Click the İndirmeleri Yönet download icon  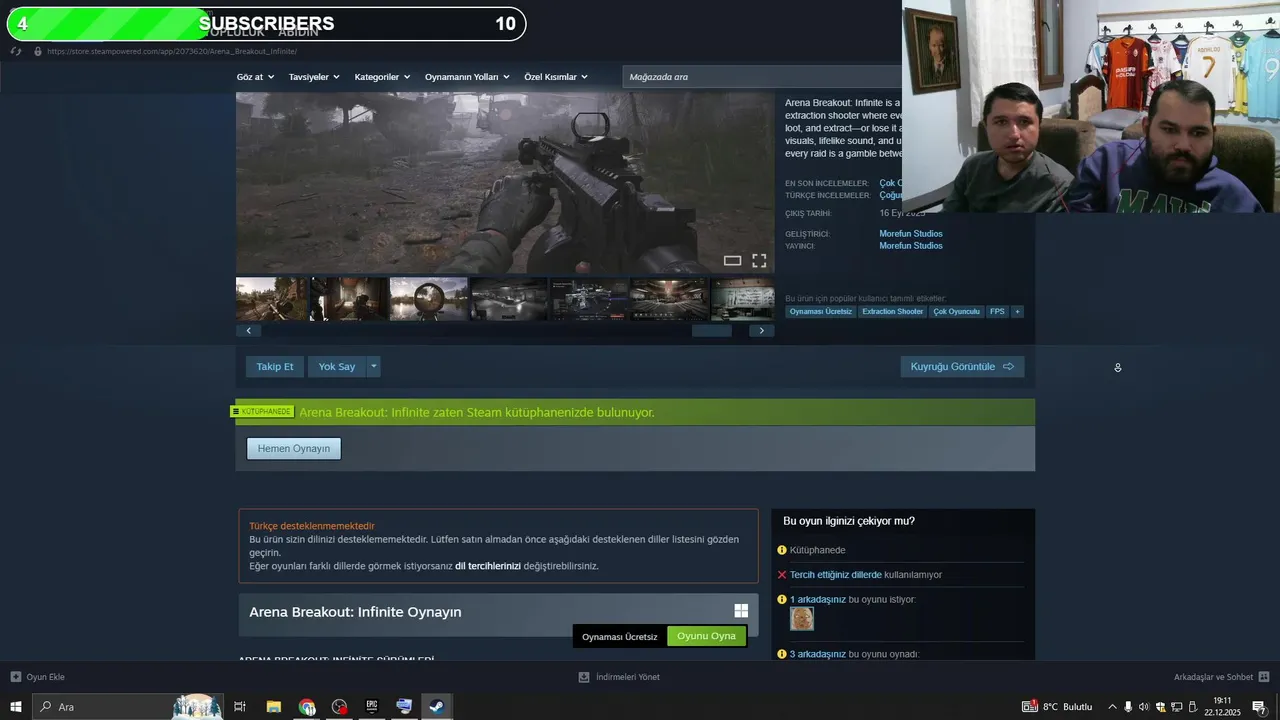pyautogui.click(x=584, y=677)
